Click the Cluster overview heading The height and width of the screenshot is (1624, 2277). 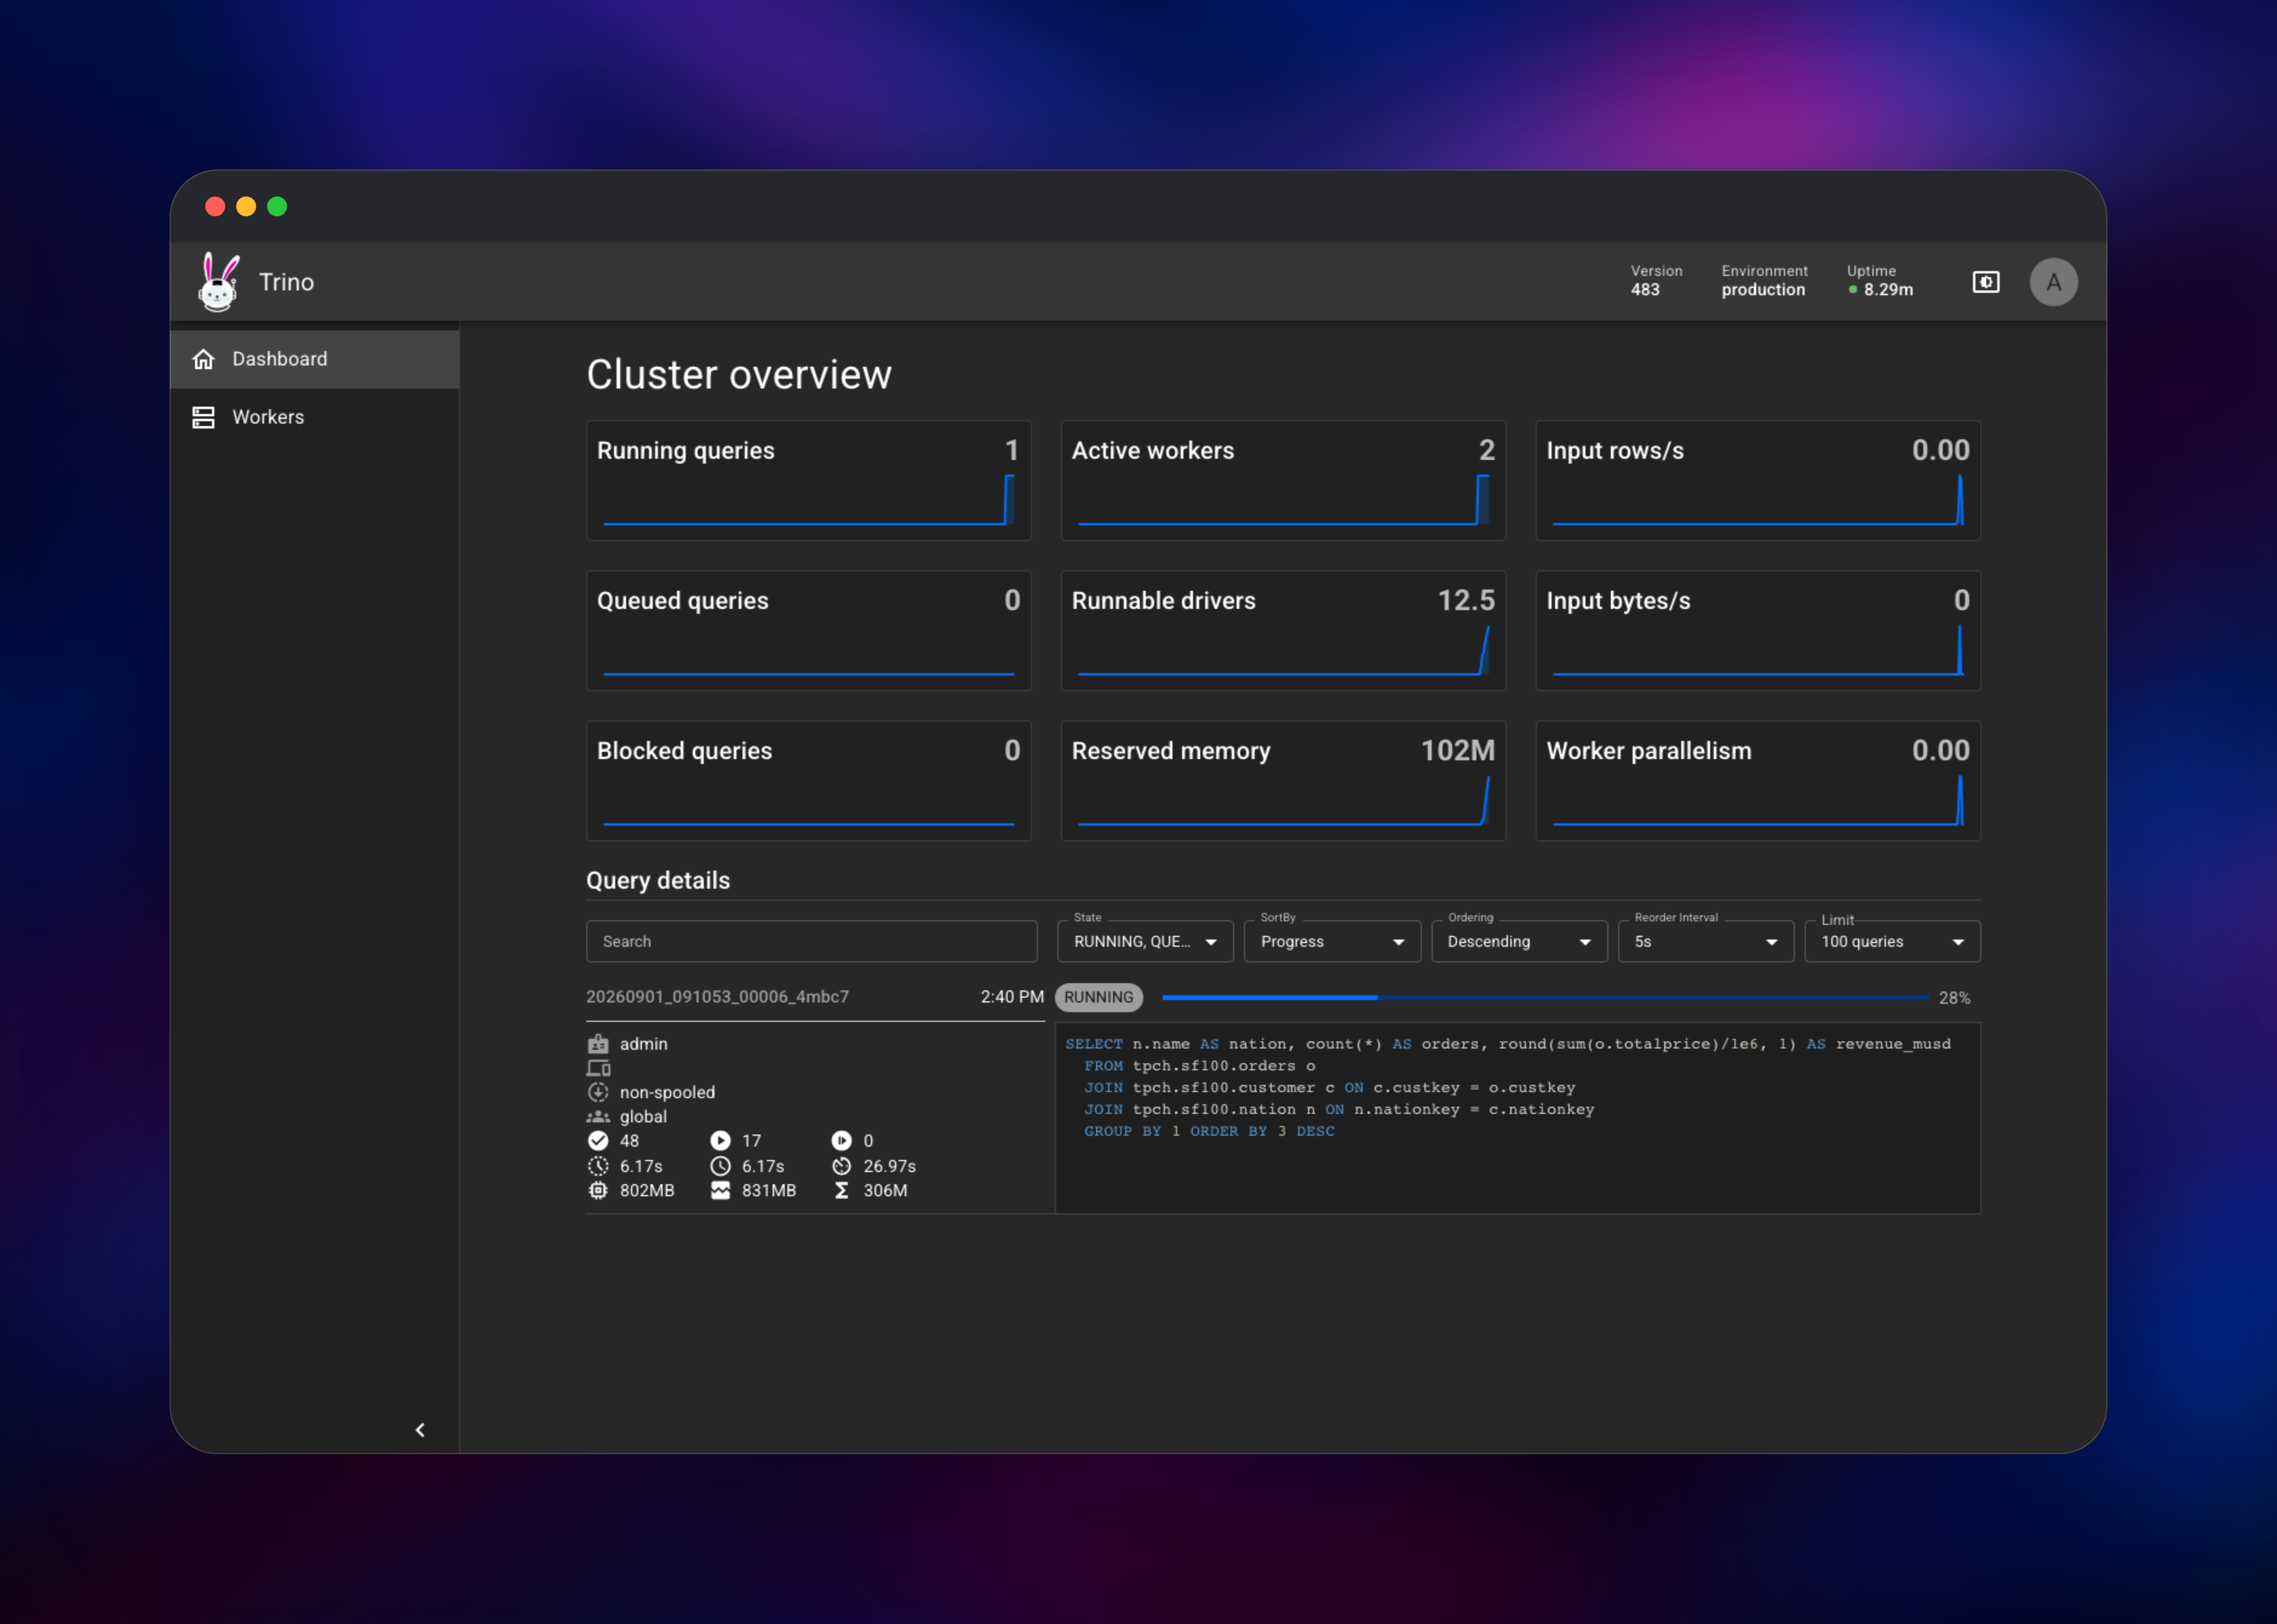coord(739,375)
